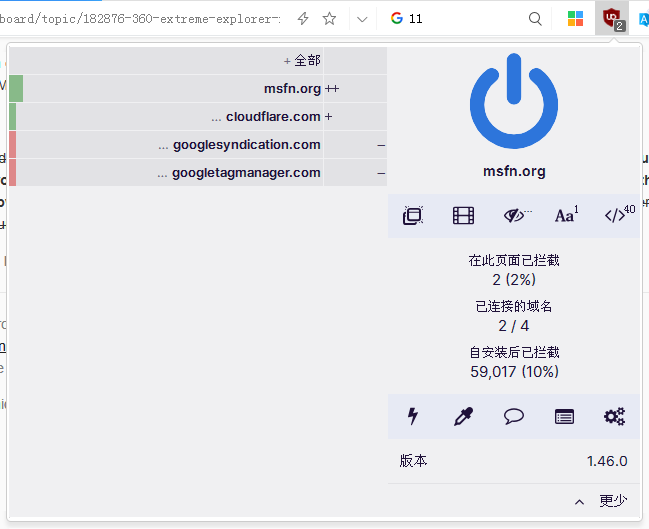The width and height of the screenshot is (649, 529).
Task: Toggle remote fonts blocking (Aa)
Action: pyautogui.click(x=566, y=214)
